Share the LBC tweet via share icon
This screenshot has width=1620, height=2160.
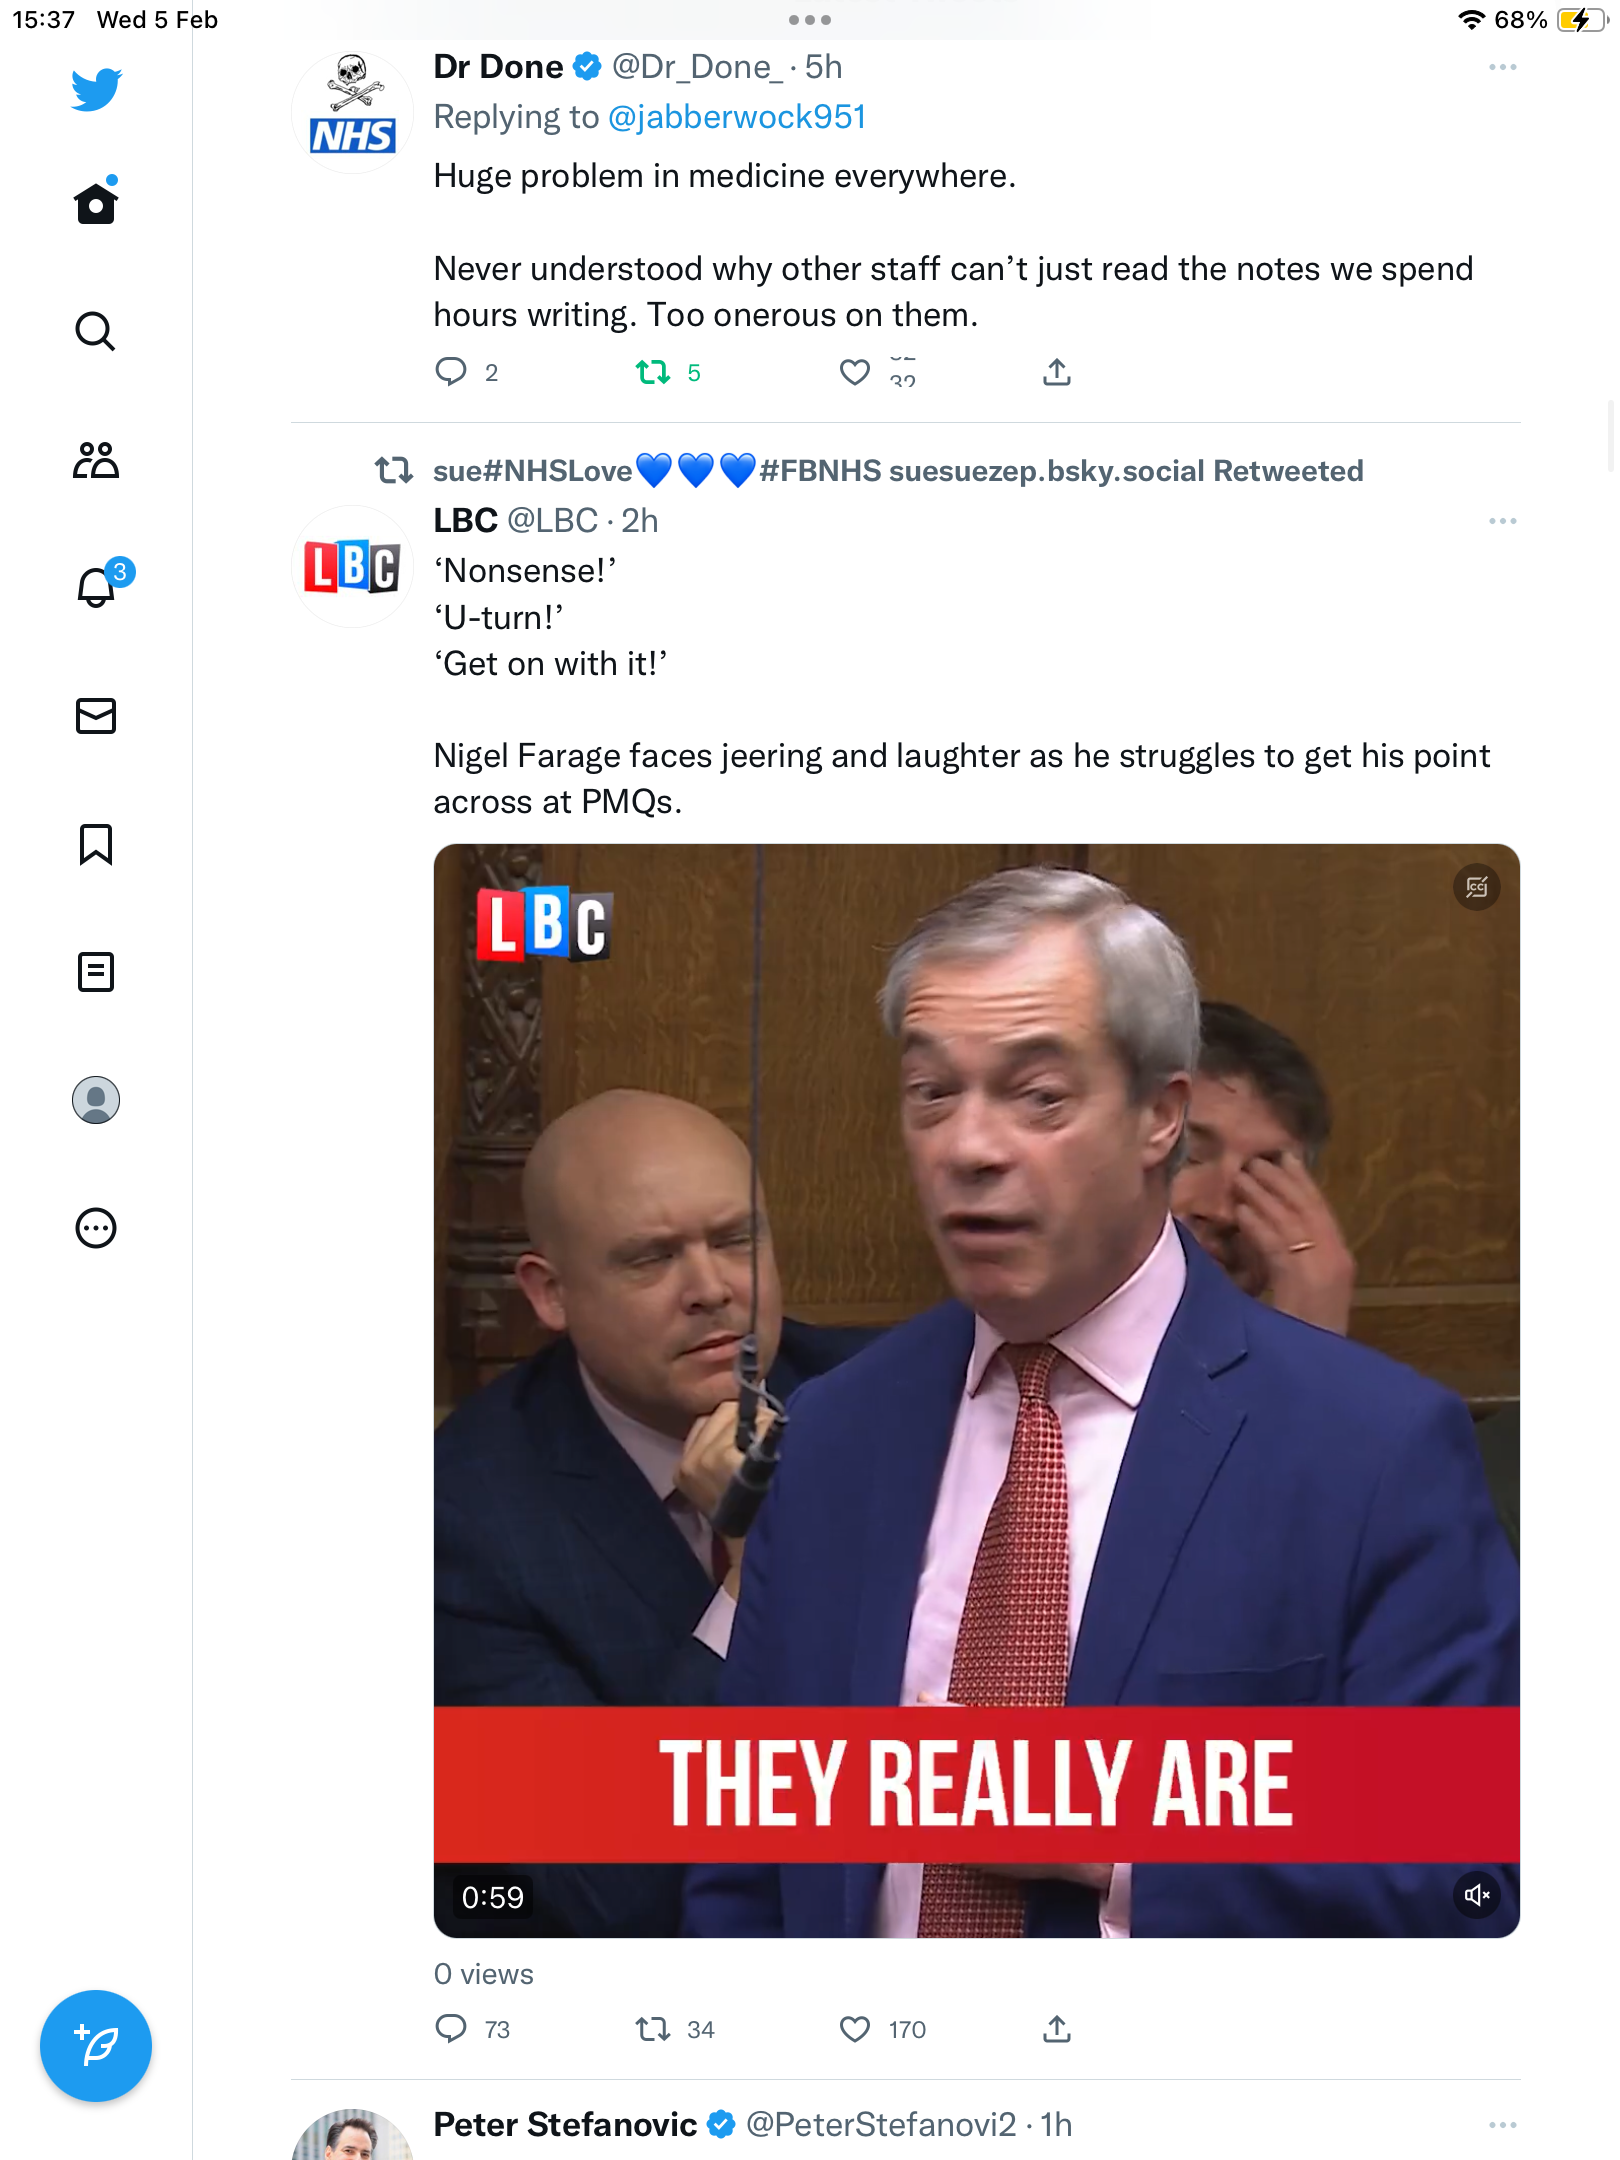(x=1057, y=2029)
